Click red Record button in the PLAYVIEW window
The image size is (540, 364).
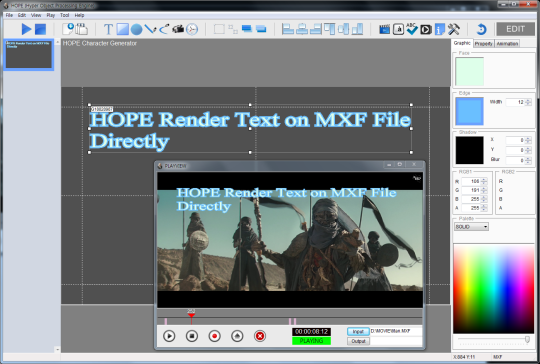(214, 336)
